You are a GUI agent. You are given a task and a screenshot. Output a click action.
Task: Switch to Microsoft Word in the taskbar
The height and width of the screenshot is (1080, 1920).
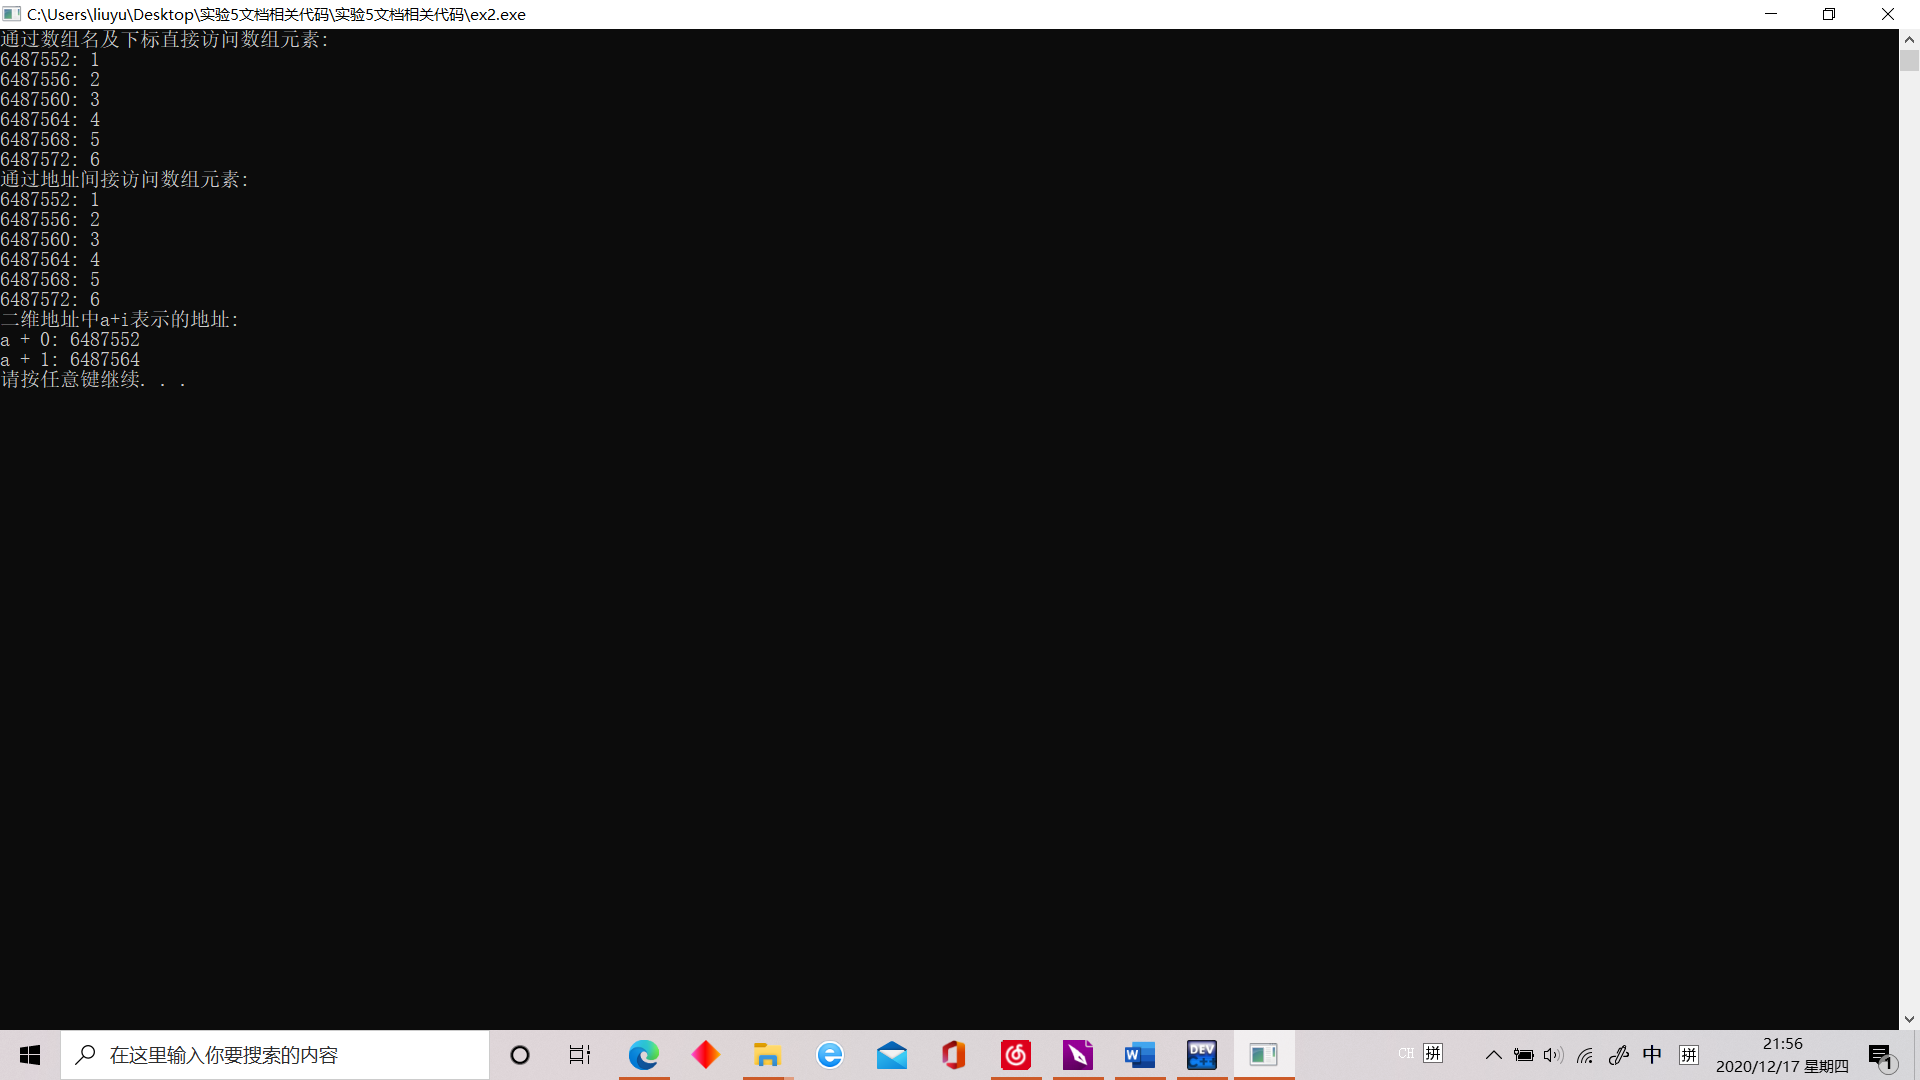1139,1055
